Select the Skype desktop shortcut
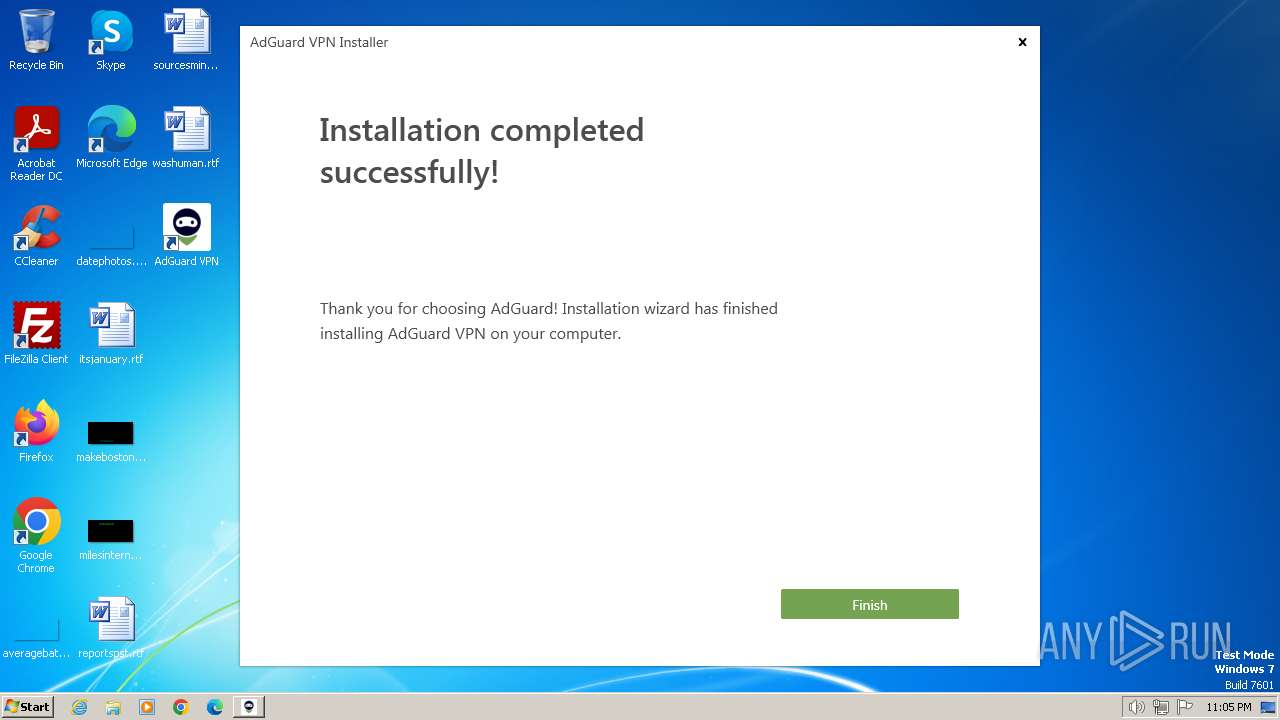1280x720 pixels. 111,40
